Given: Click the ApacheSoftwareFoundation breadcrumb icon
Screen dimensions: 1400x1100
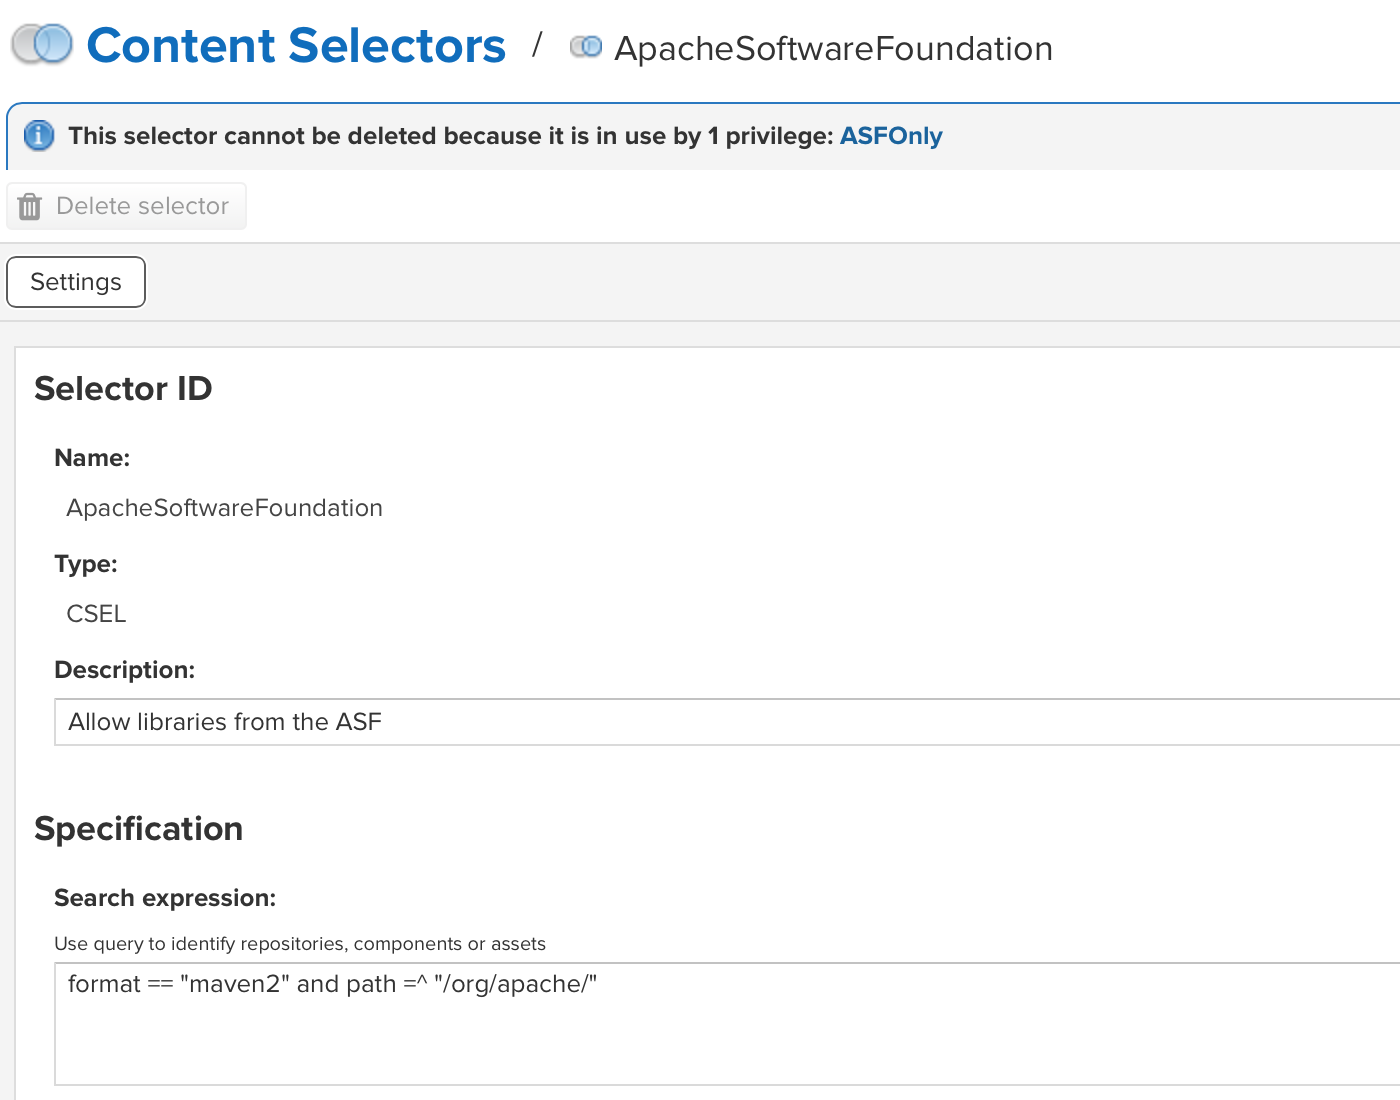Looking at the screenshot, I should coord(586,47).
